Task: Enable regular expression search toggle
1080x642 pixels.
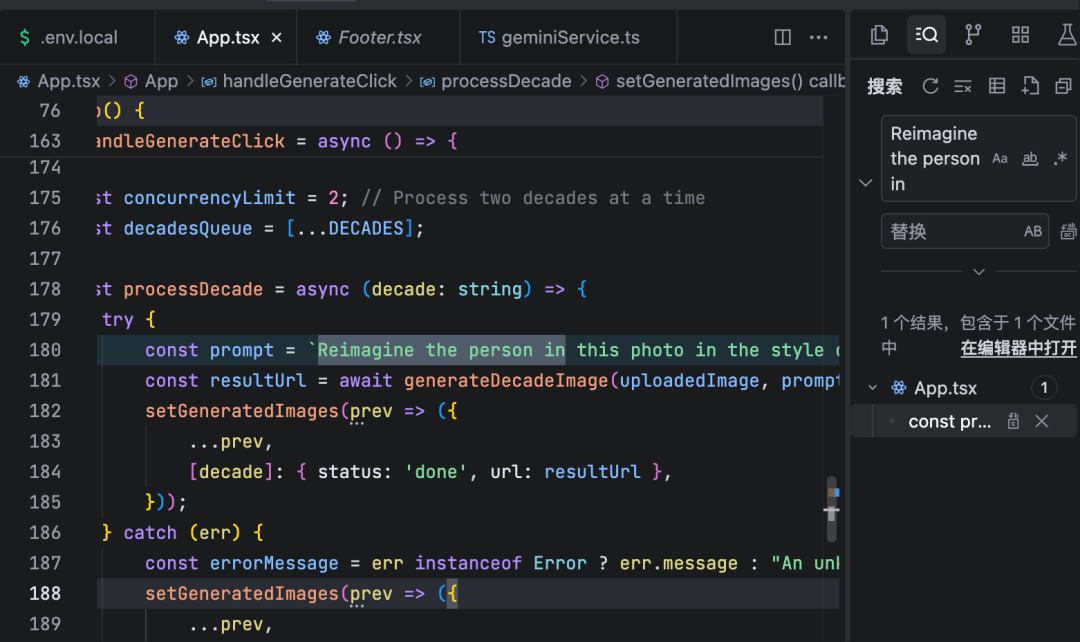Action: (1060, 159)
